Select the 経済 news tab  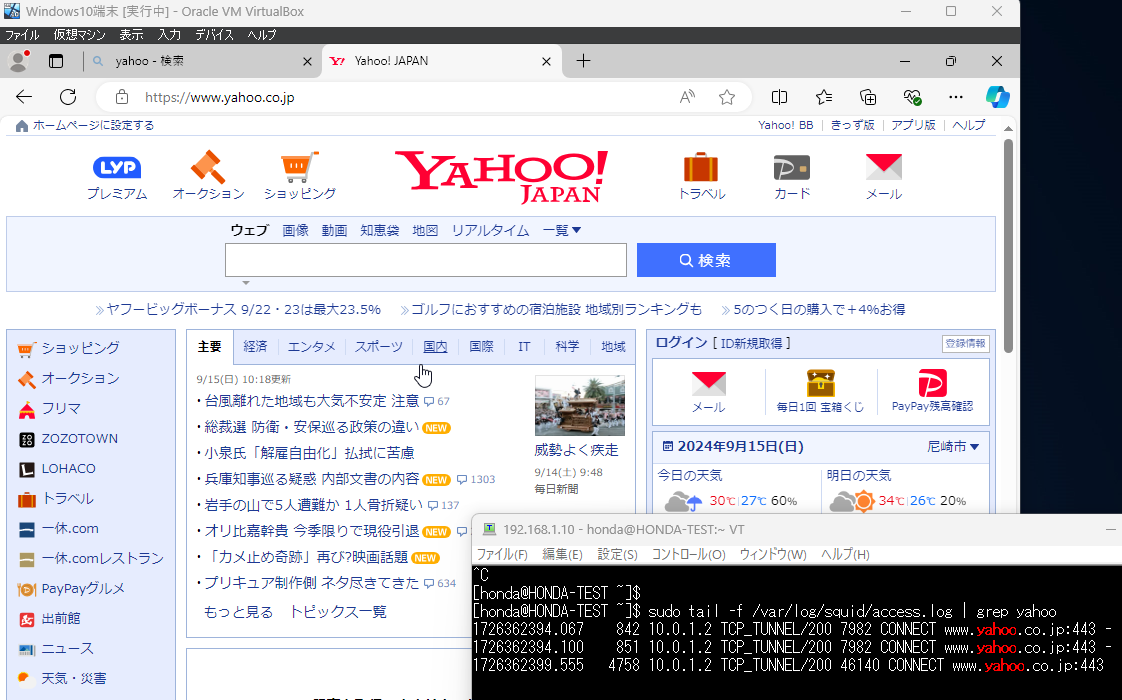pyautogui.click(x=255, y=346)
